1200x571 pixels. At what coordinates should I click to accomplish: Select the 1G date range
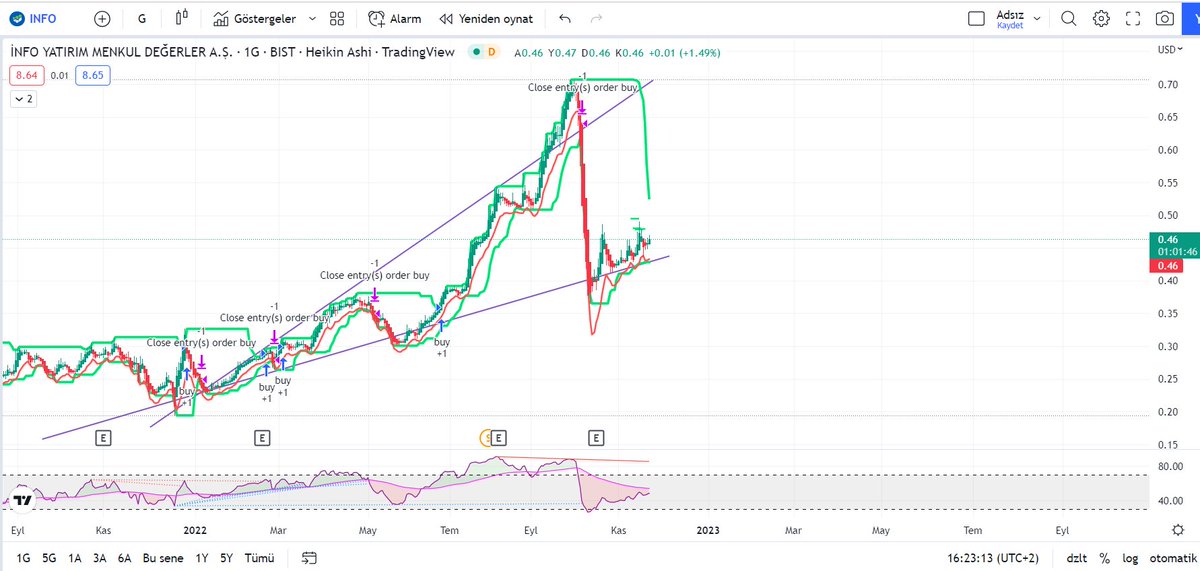tap(22, 557)
